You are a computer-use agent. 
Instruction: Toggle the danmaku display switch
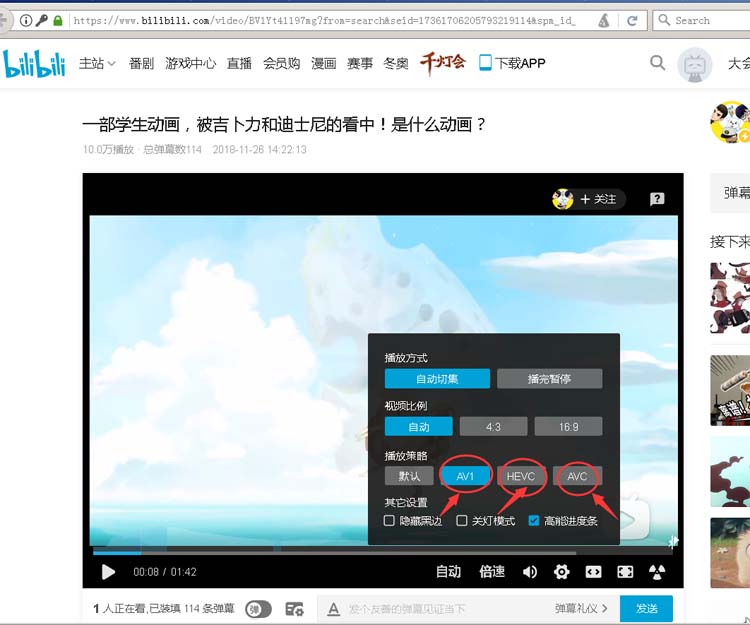pos(258,609)
